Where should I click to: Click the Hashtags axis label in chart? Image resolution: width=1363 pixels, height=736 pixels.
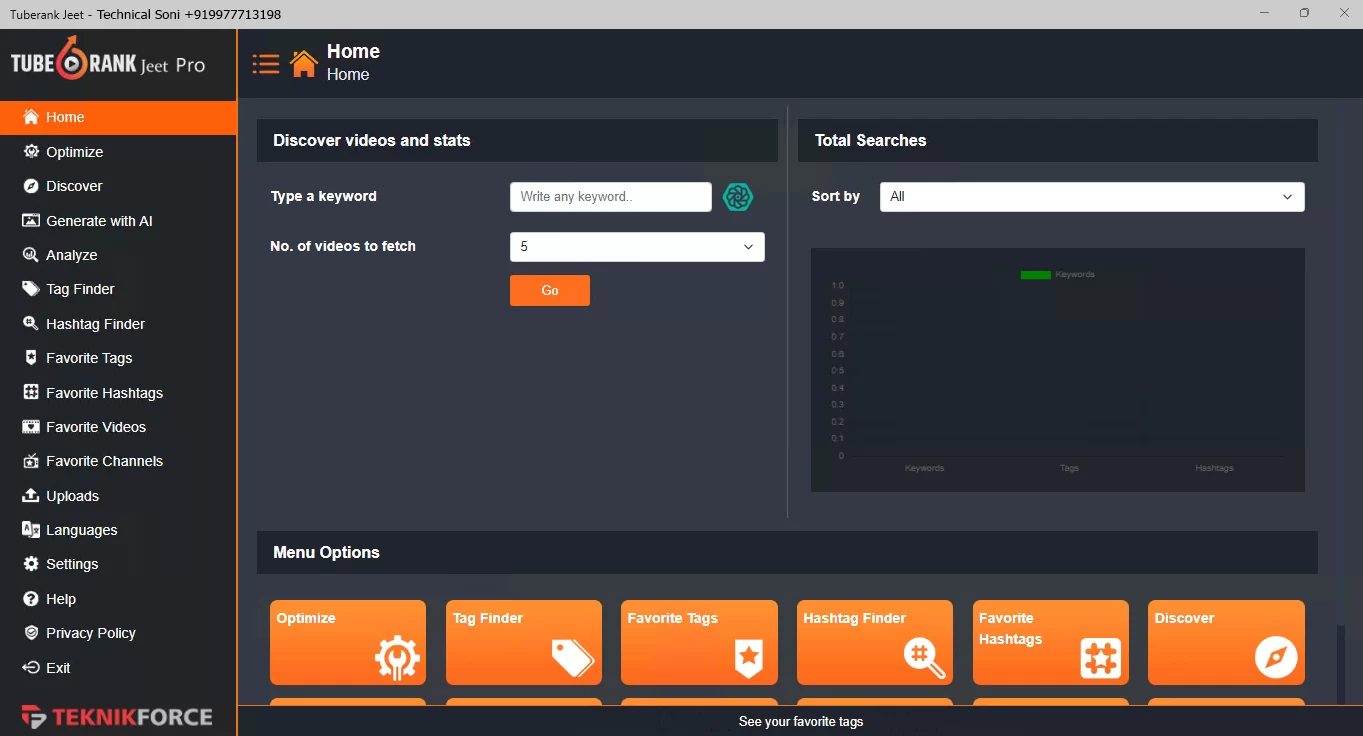1214,468
